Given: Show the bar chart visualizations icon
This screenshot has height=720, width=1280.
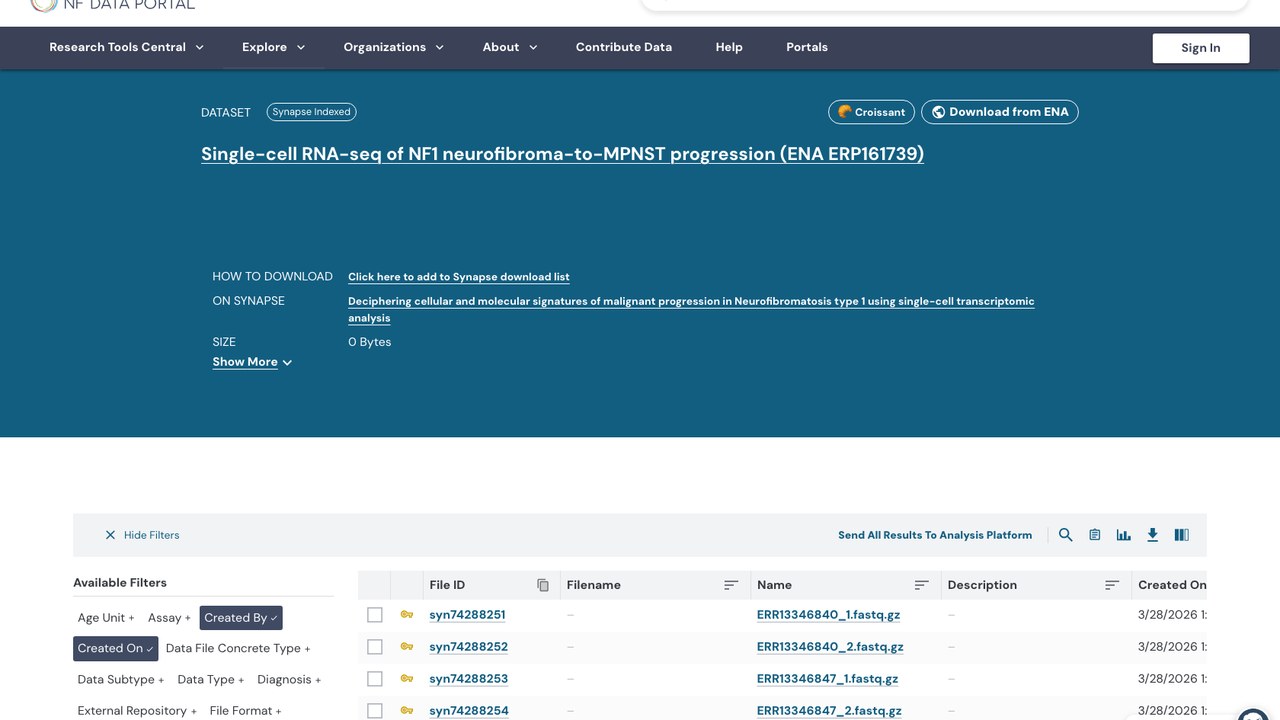Looking at the screenshot, I should (1124, 535).
